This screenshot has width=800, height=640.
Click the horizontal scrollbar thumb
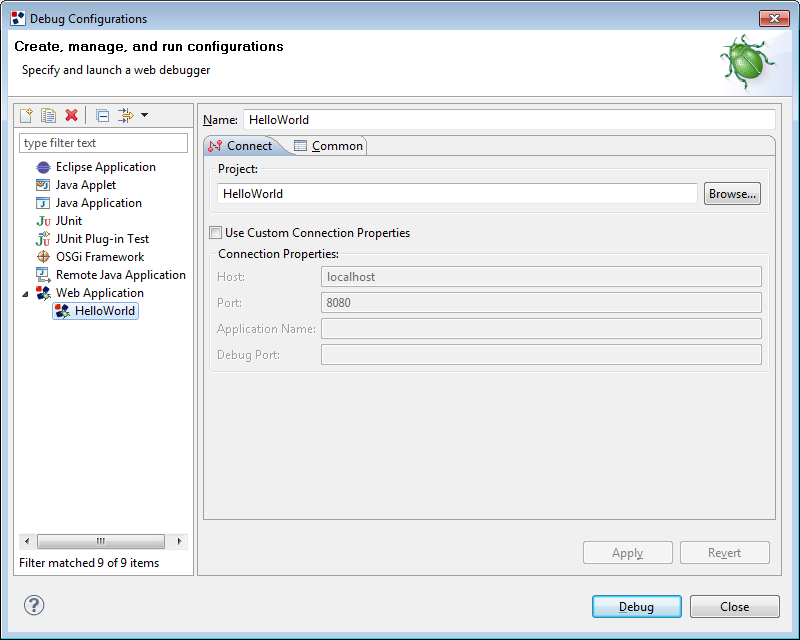(101, 541)
